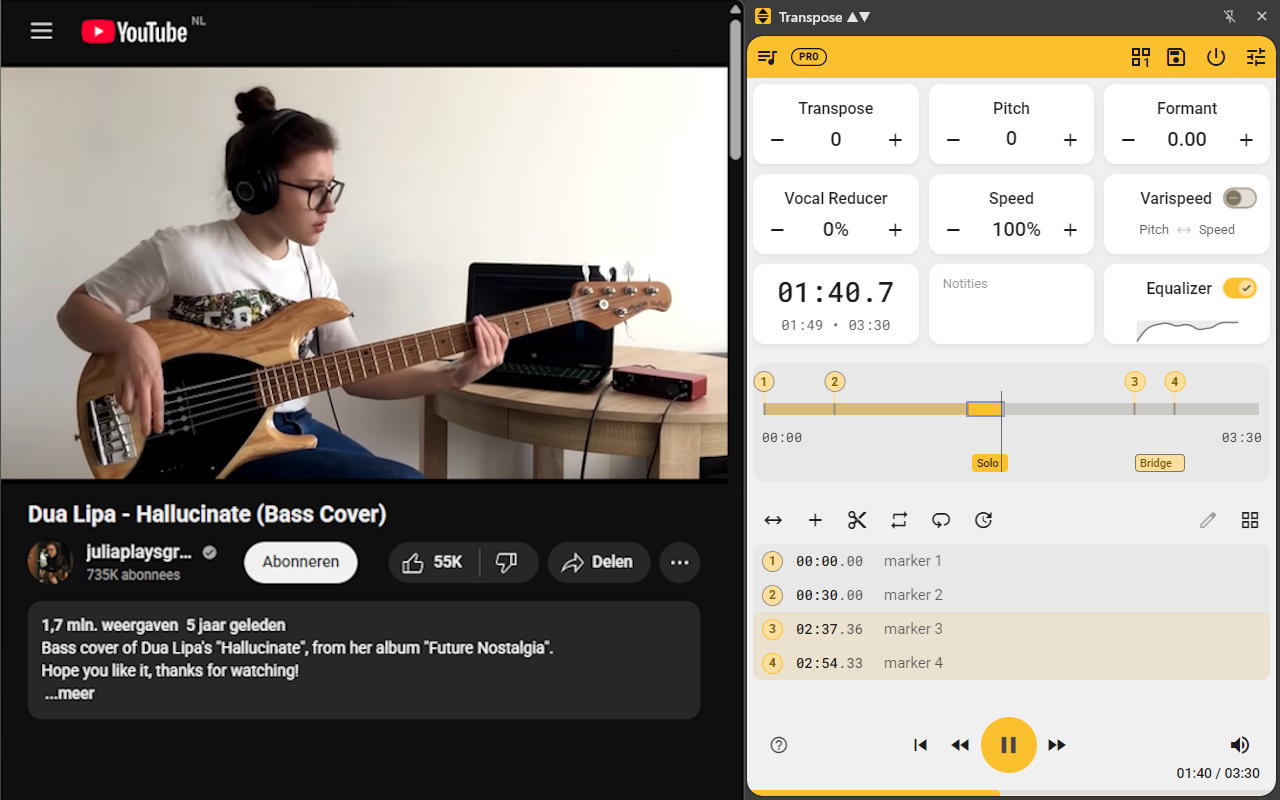Image resolution: width=1280 pixels, height=800 pixels.
Task: Select marker 2 row at 00:30.00
Action: [x=1011, y=595]
